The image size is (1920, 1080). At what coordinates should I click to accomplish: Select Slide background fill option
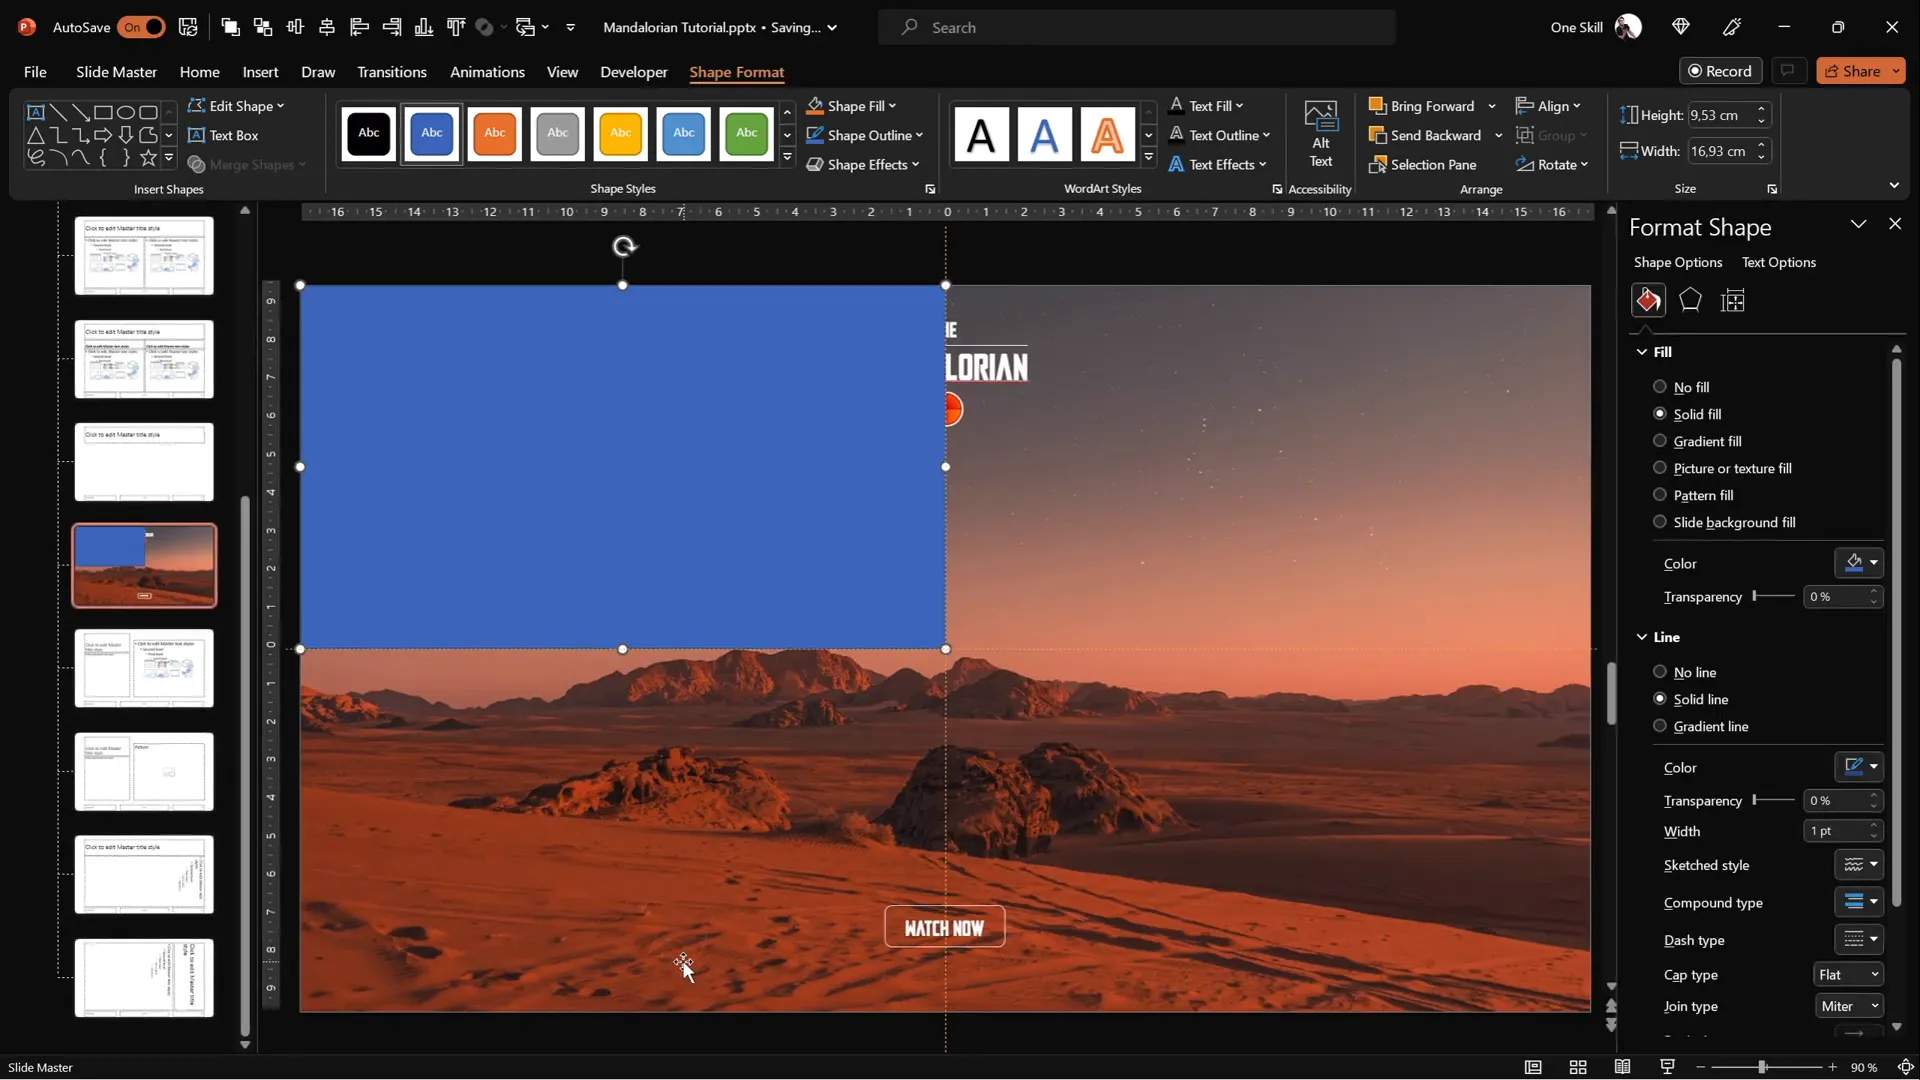click(x=1660, y=522)
